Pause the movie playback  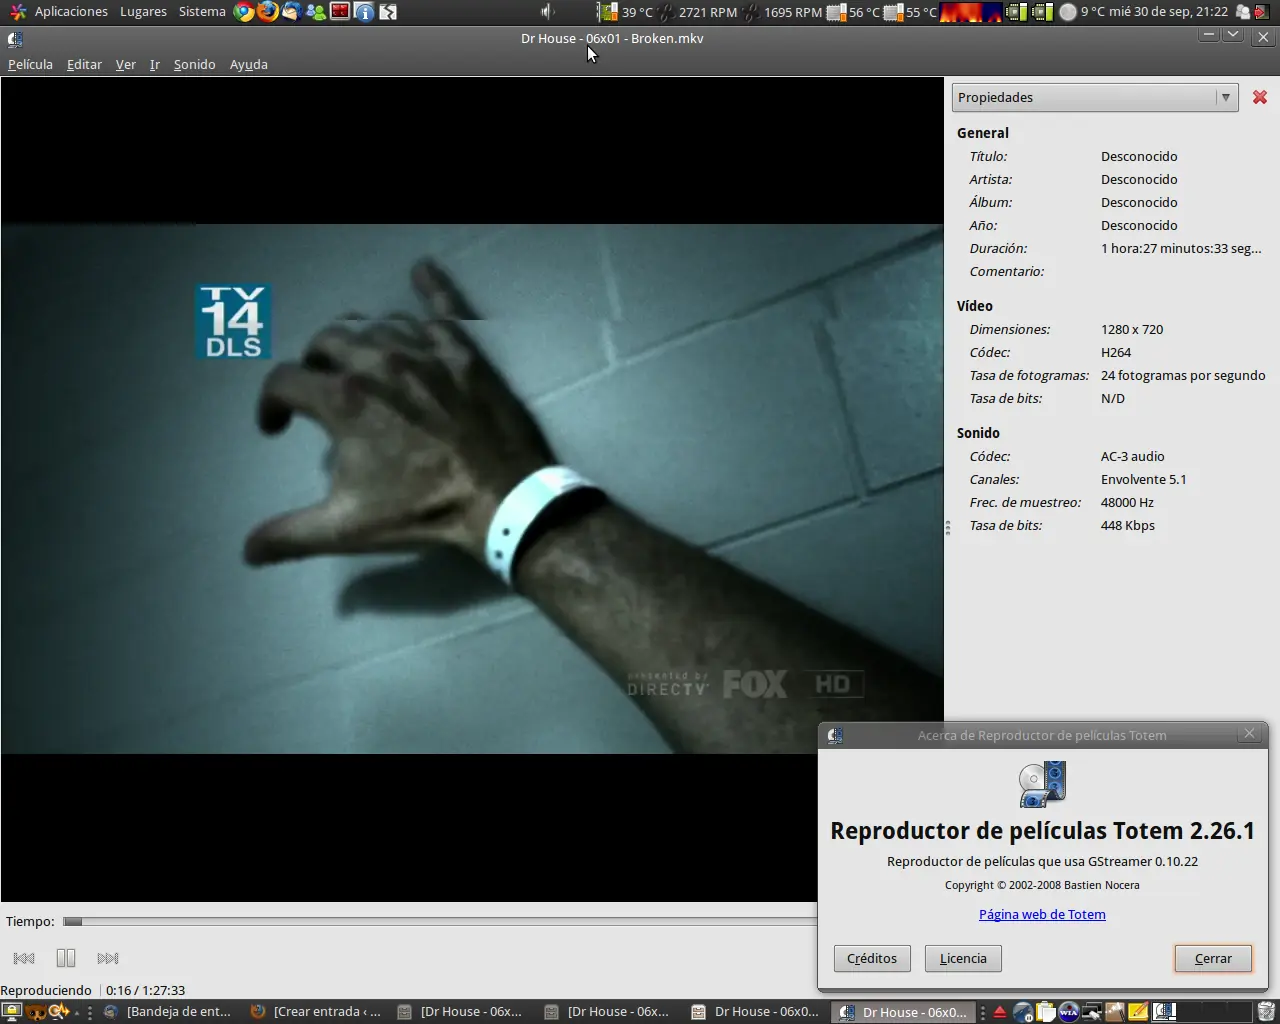coord(66,958)
